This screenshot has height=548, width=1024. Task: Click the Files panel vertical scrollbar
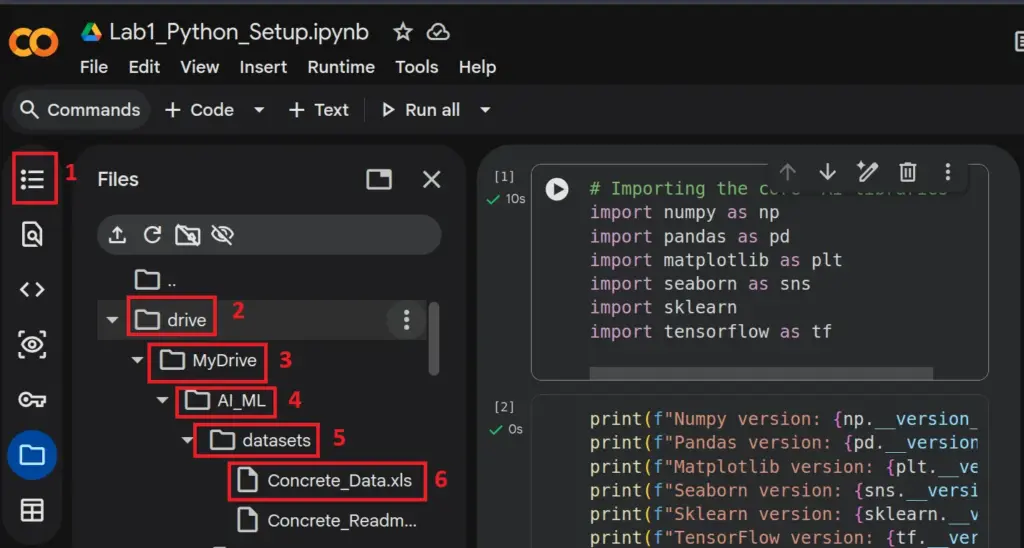click(x=434, y=339)
